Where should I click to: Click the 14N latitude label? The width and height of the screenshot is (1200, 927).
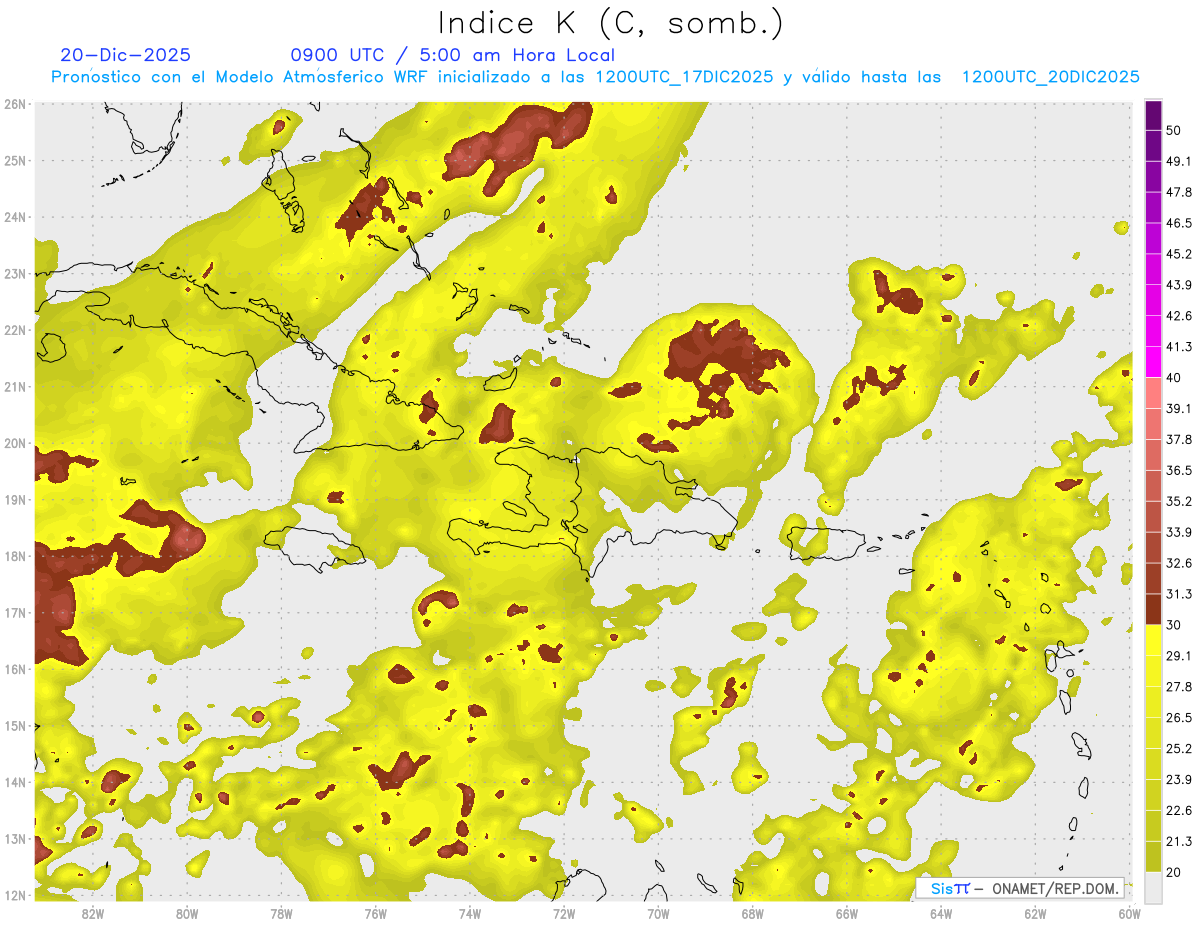point(15,782)
